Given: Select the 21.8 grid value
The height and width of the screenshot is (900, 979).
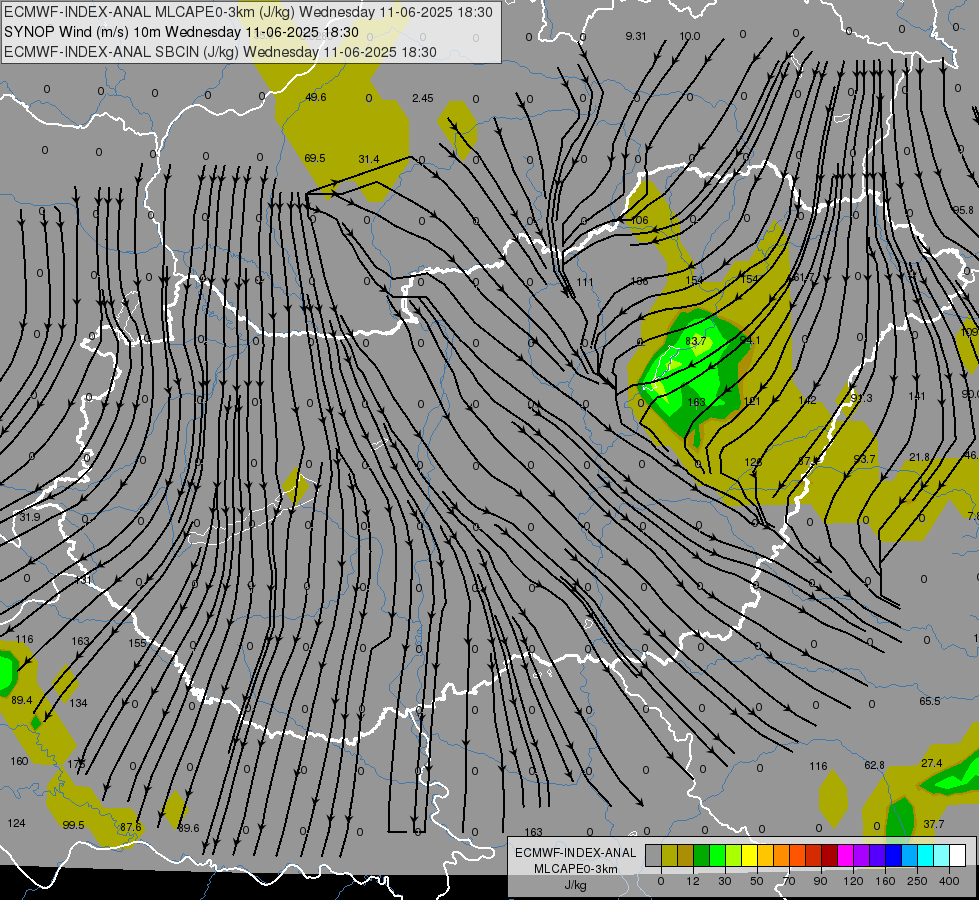Looking at the screenshot, I should [x=919, y=458].
